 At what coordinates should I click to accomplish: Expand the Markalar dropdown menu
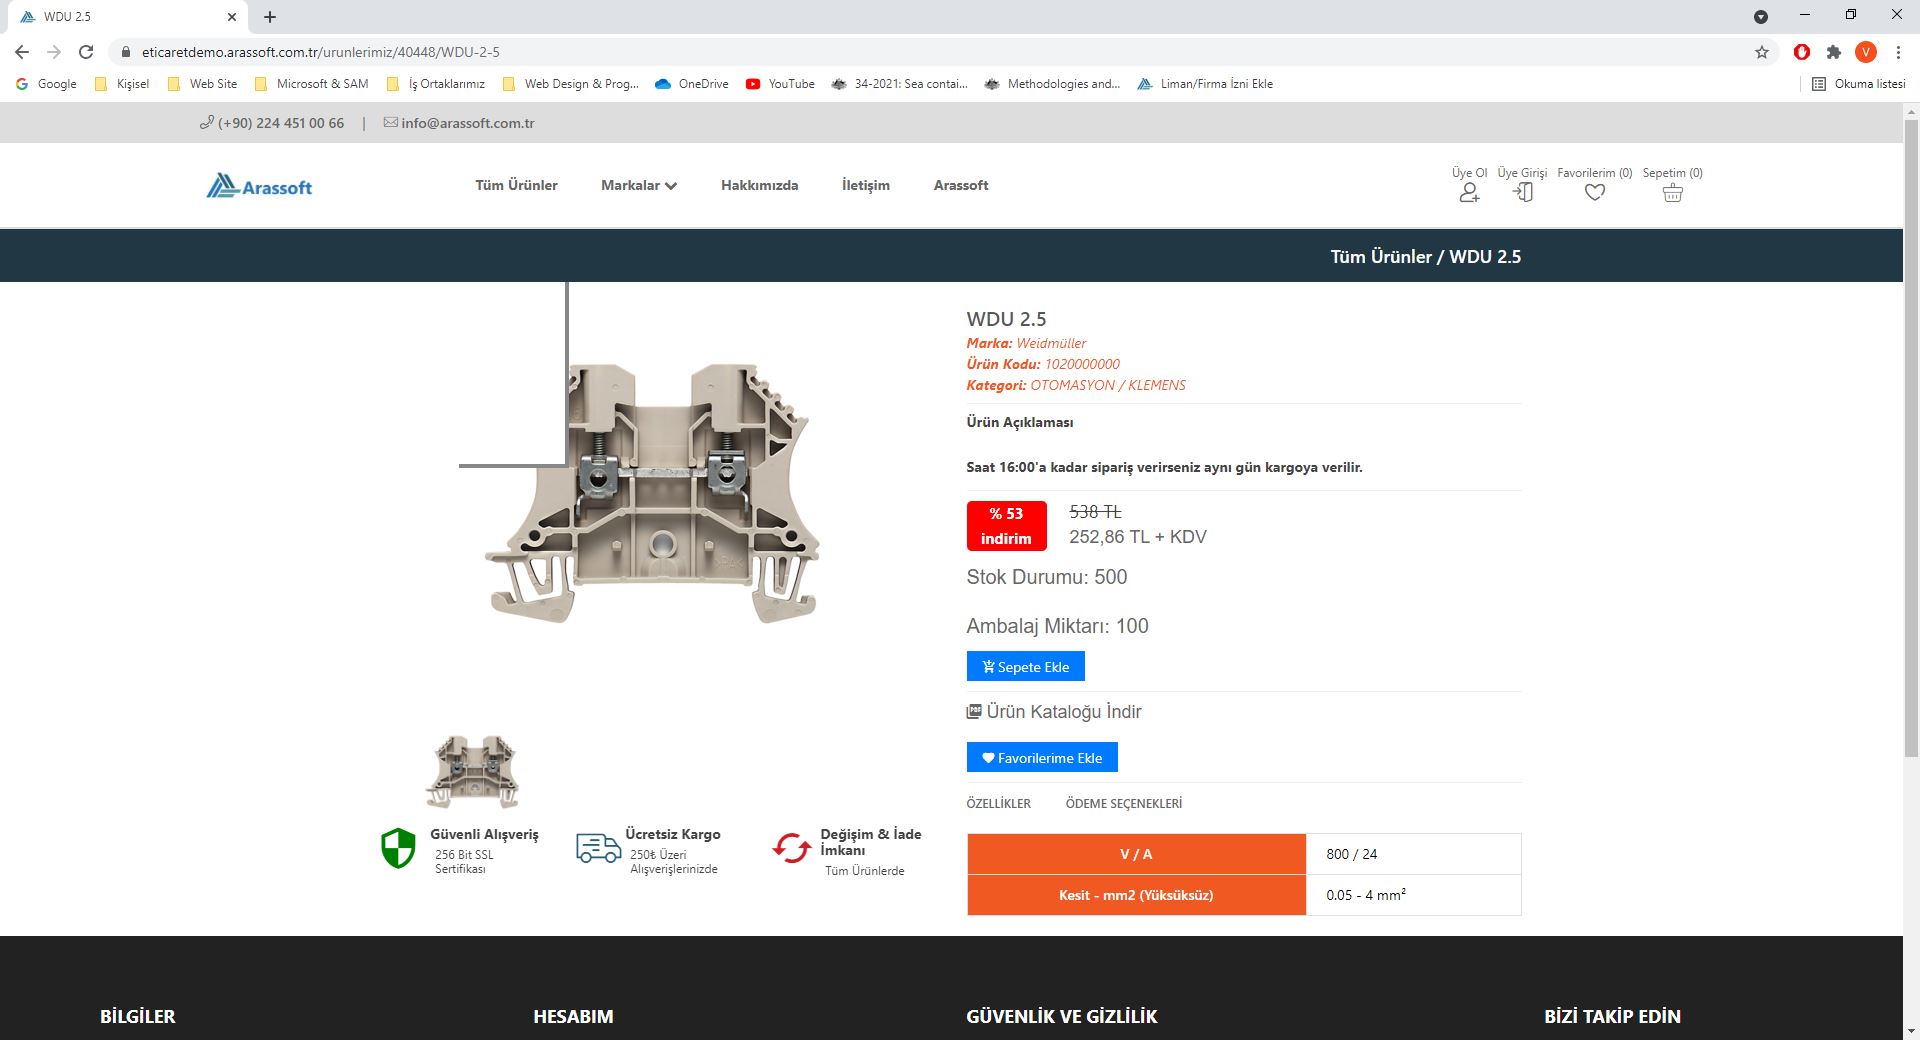point(639,185)
